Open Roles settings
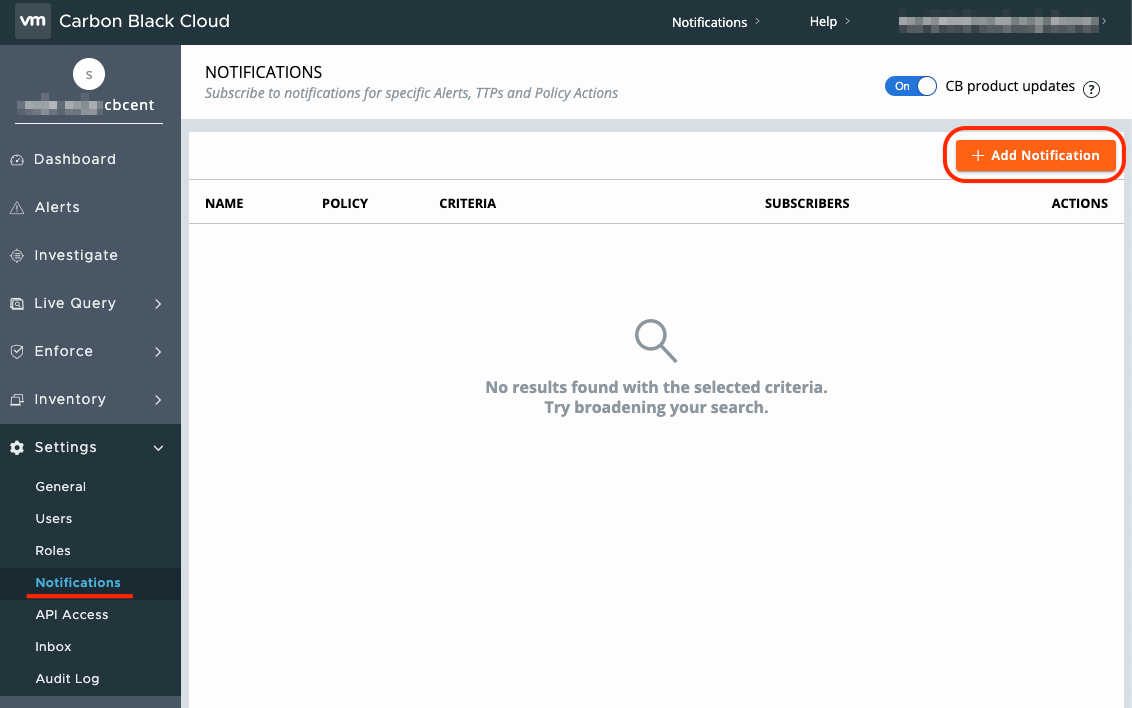Image resolution: width=1132 pixels, height=708 pixels. tap(53, 551)
